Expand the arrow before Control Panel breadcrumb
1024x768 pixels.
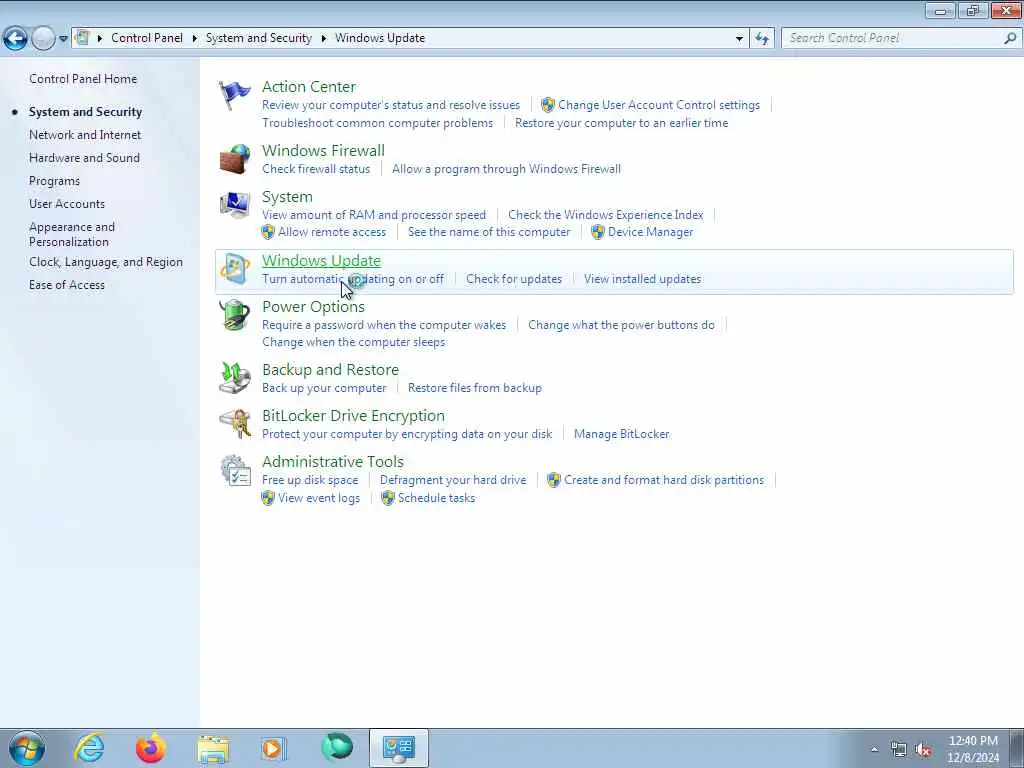click(100, 39)
